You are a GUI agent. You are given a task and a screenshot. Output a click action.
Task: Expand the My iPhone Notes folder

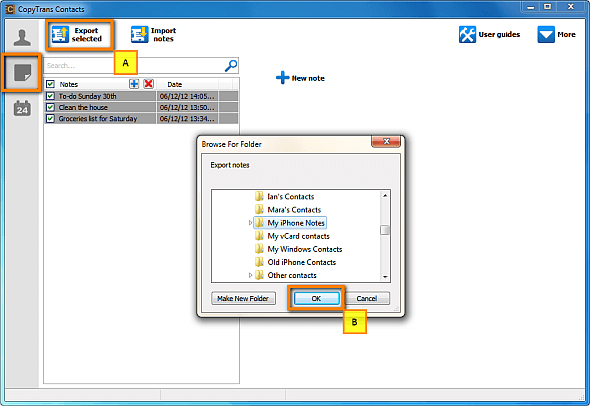coord(250,223)
